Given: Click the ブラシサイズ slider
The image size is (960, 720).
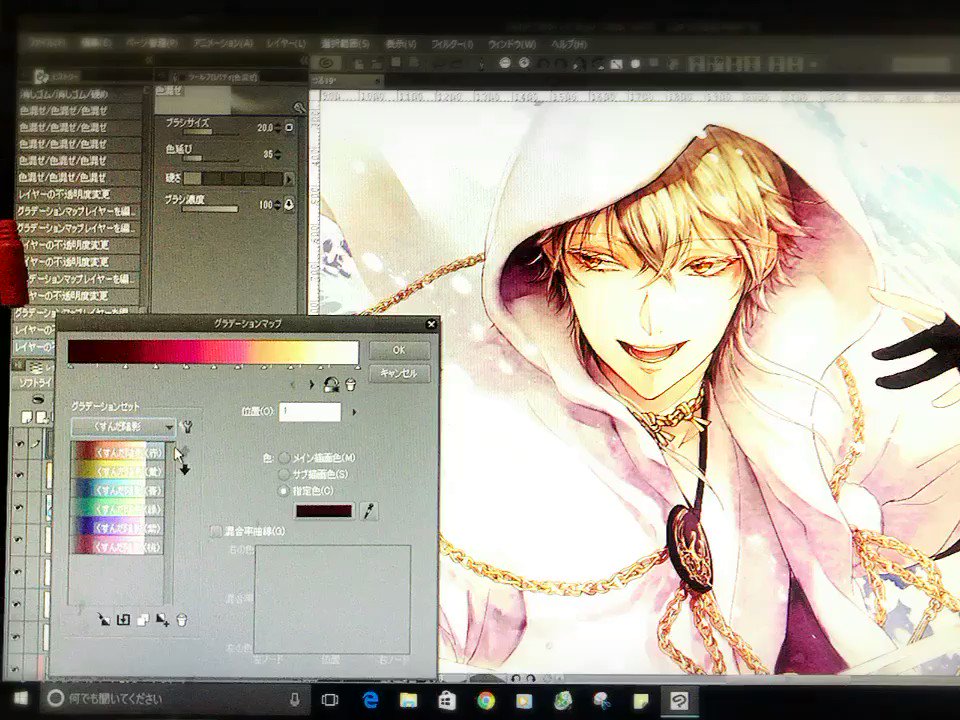Looking at the screenshot, I should pyautogui.click(x=211, y=132).
